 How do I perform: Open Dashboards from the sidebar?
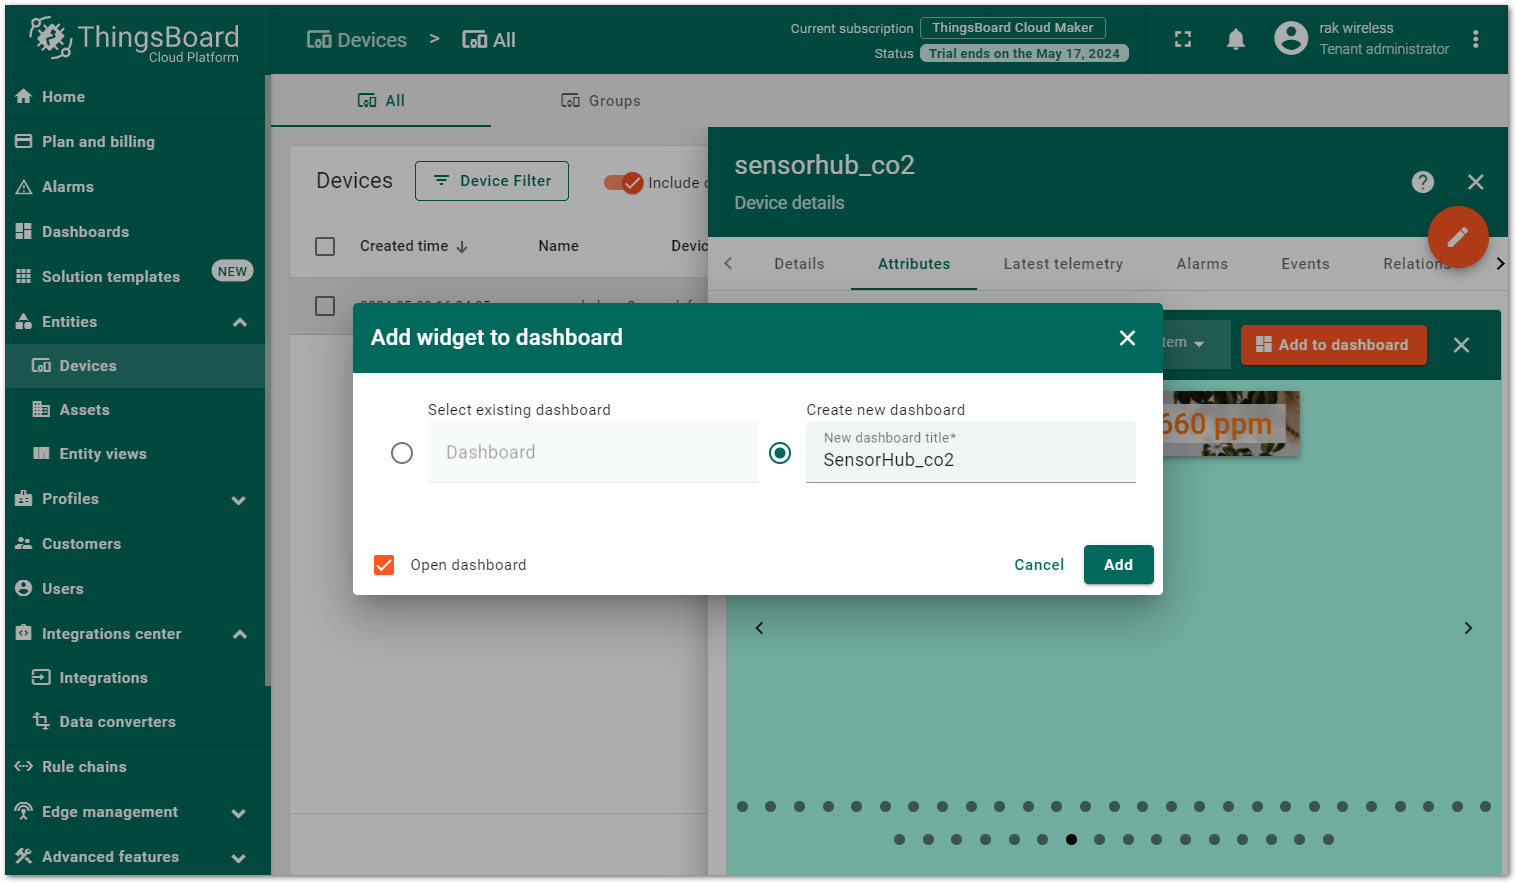135,232
